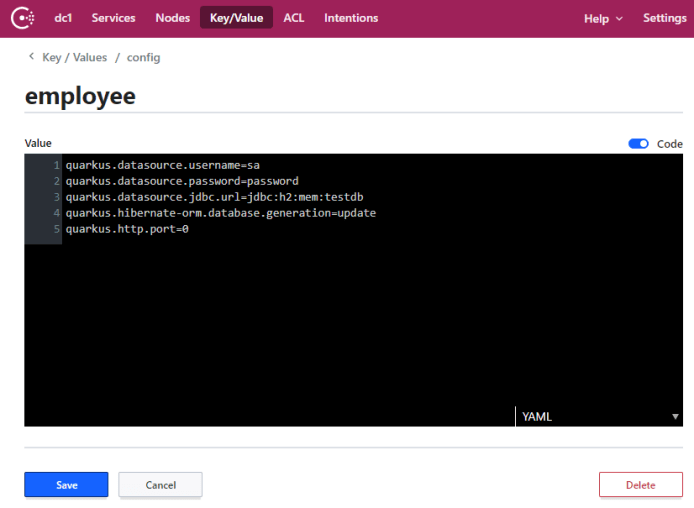
Task: Click the Consul logo icon
Action: tap(23, 18)
